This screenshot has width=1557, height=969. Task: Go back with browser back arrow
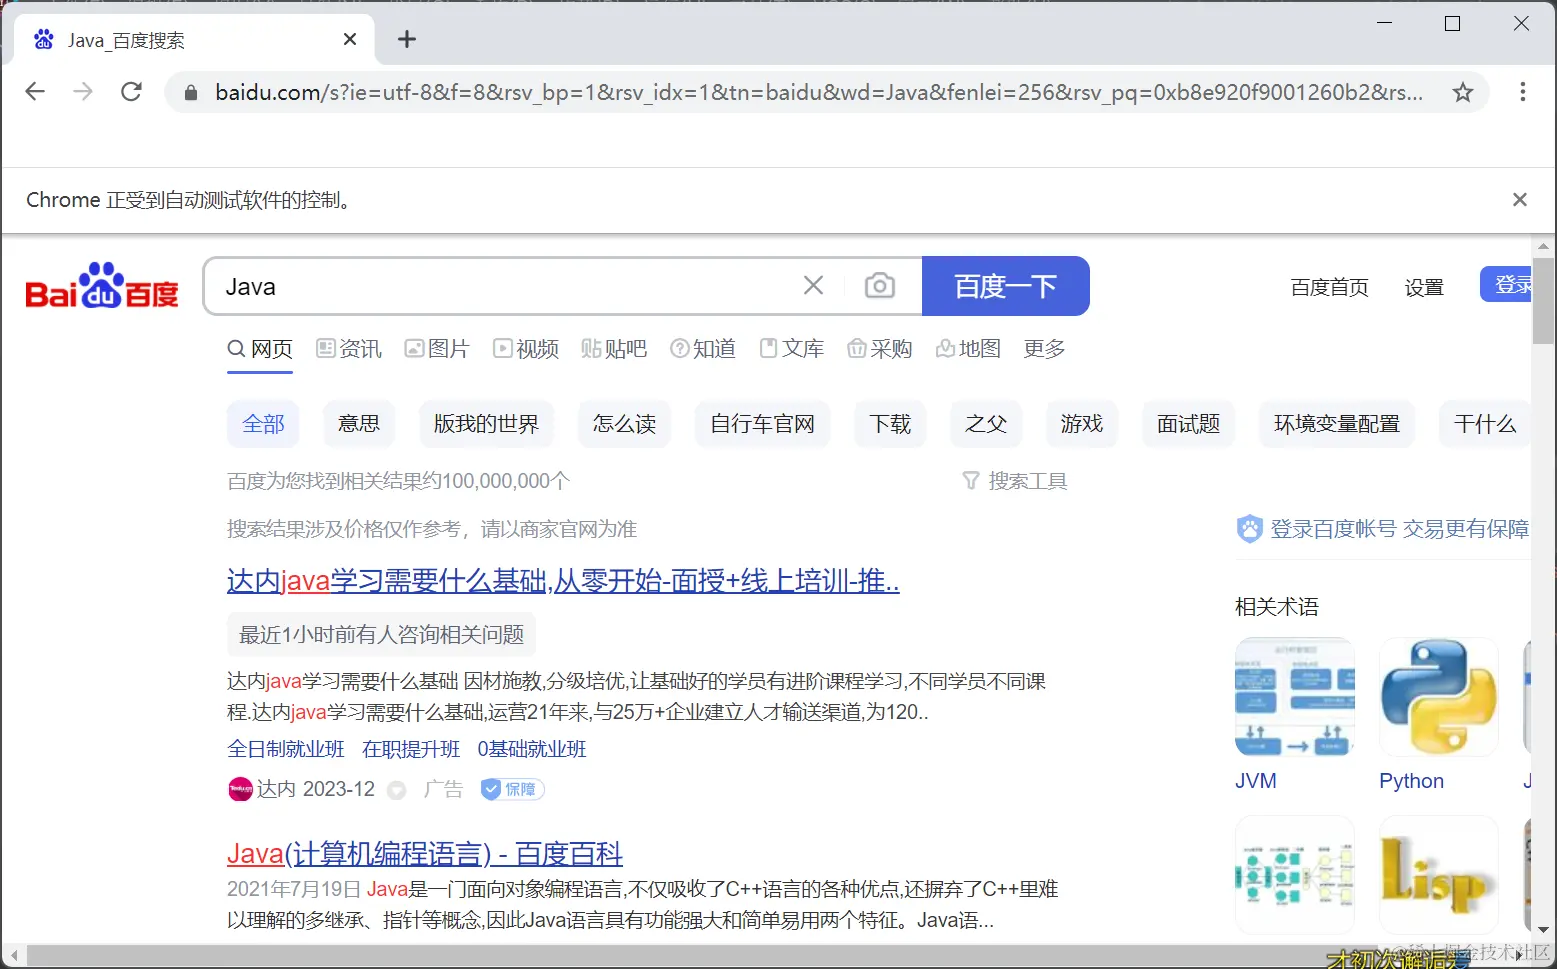[x=35, y=92]
